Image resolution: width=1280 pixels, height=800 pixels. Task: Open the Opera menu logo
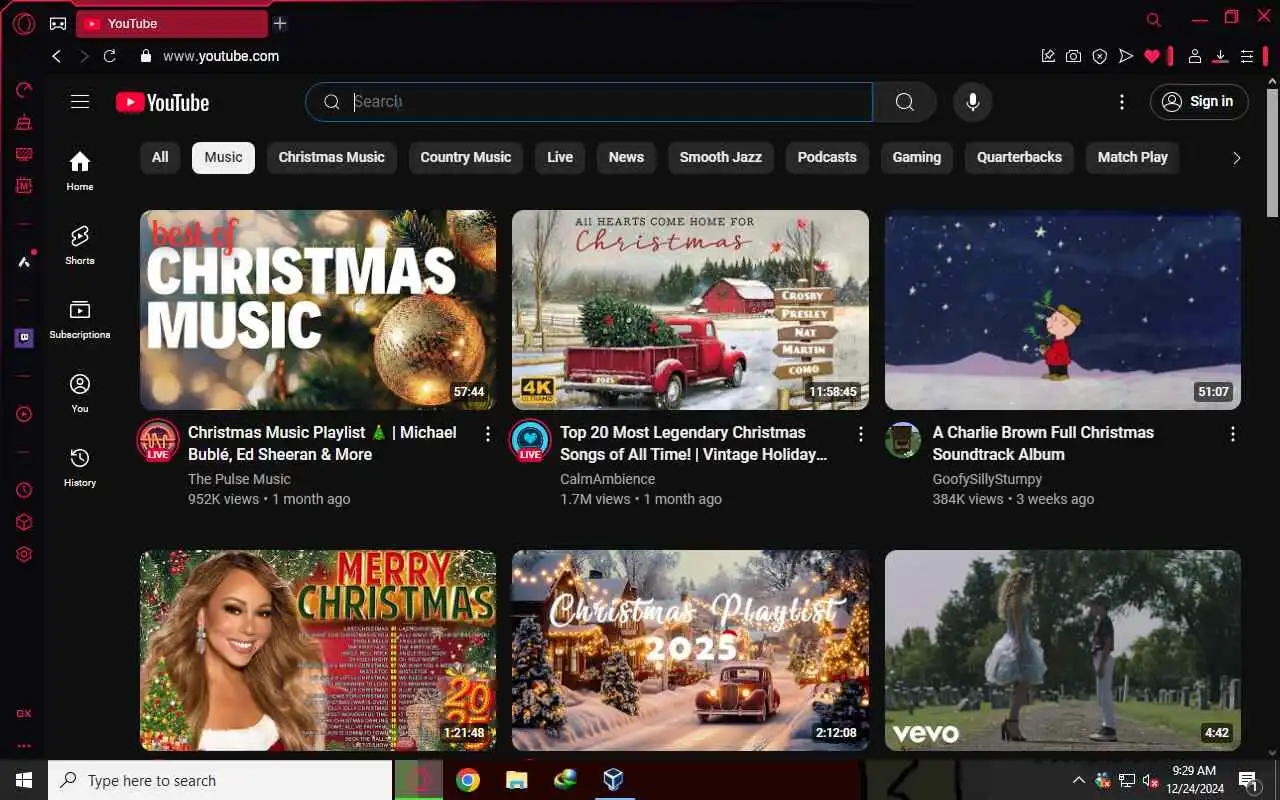[24, 23]
